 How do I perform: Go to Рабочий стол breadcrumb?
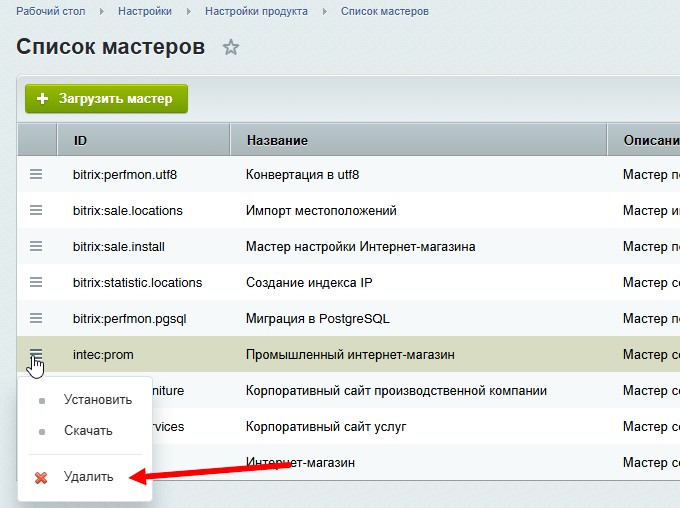point(51,11)
